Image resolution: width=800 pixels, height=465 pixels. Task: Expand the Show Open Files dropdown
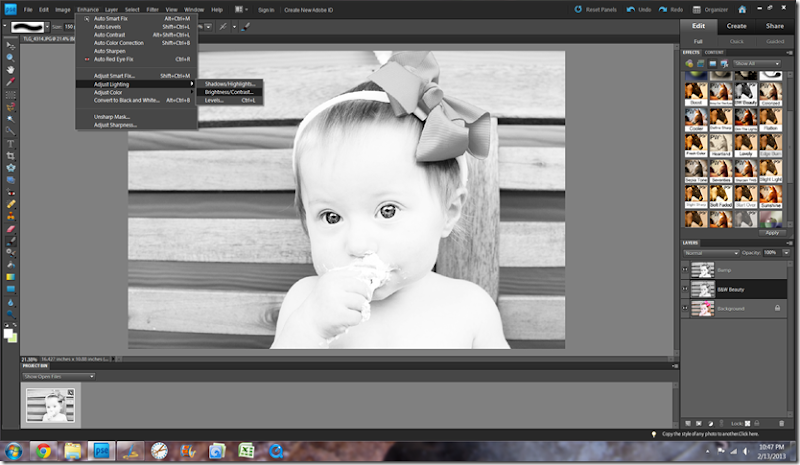pos(58,376)
